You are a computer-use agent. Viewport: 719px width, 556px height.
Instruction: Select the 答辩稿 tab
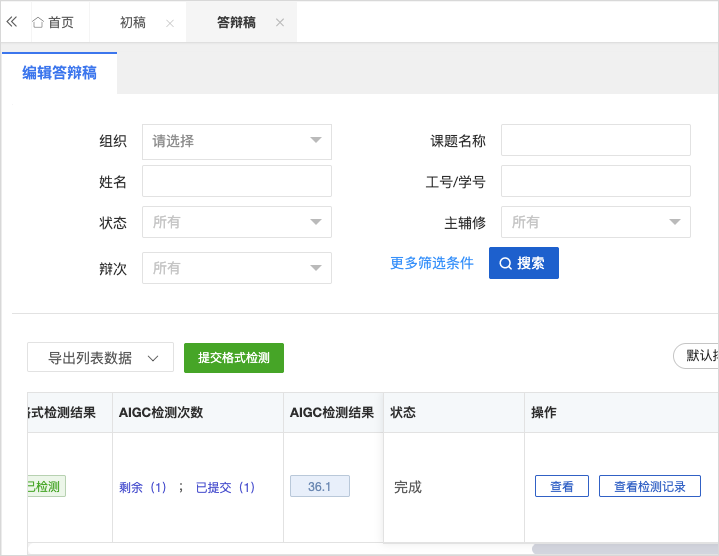tap(236, 22)
